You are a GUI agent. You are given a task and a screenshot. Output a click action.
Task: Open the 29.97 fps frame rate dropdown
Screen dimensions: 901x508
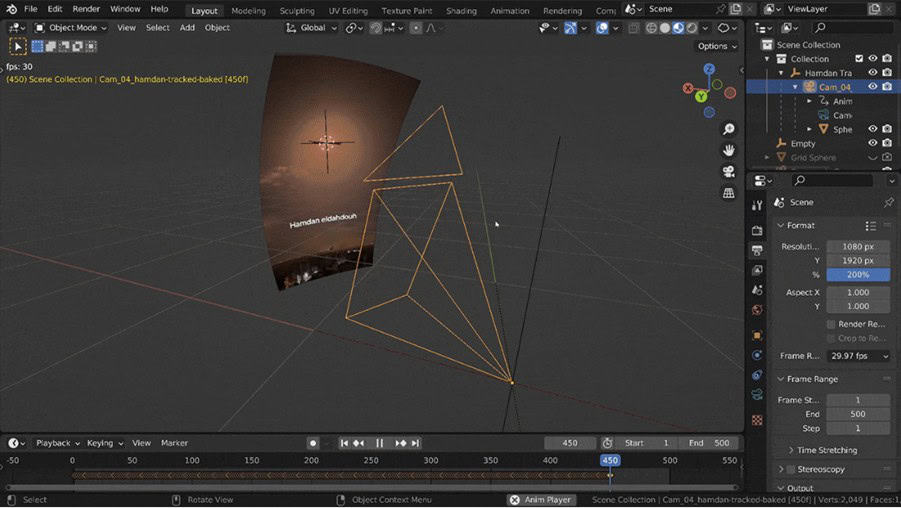pyautogui.click(x=859, y=356)
